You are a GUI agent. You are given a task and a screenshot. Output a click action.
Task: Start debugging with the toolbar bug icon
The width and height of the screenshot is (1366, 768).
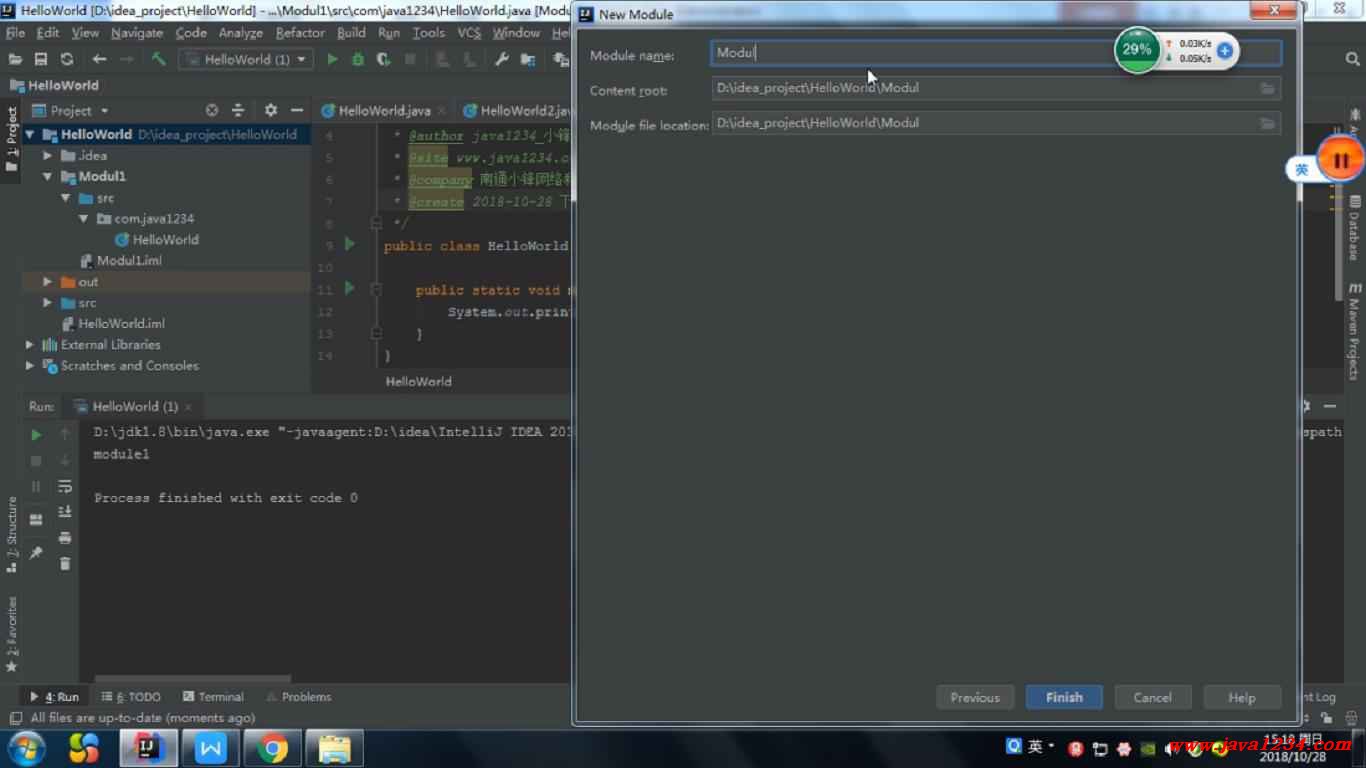click(x=358, y=59)
